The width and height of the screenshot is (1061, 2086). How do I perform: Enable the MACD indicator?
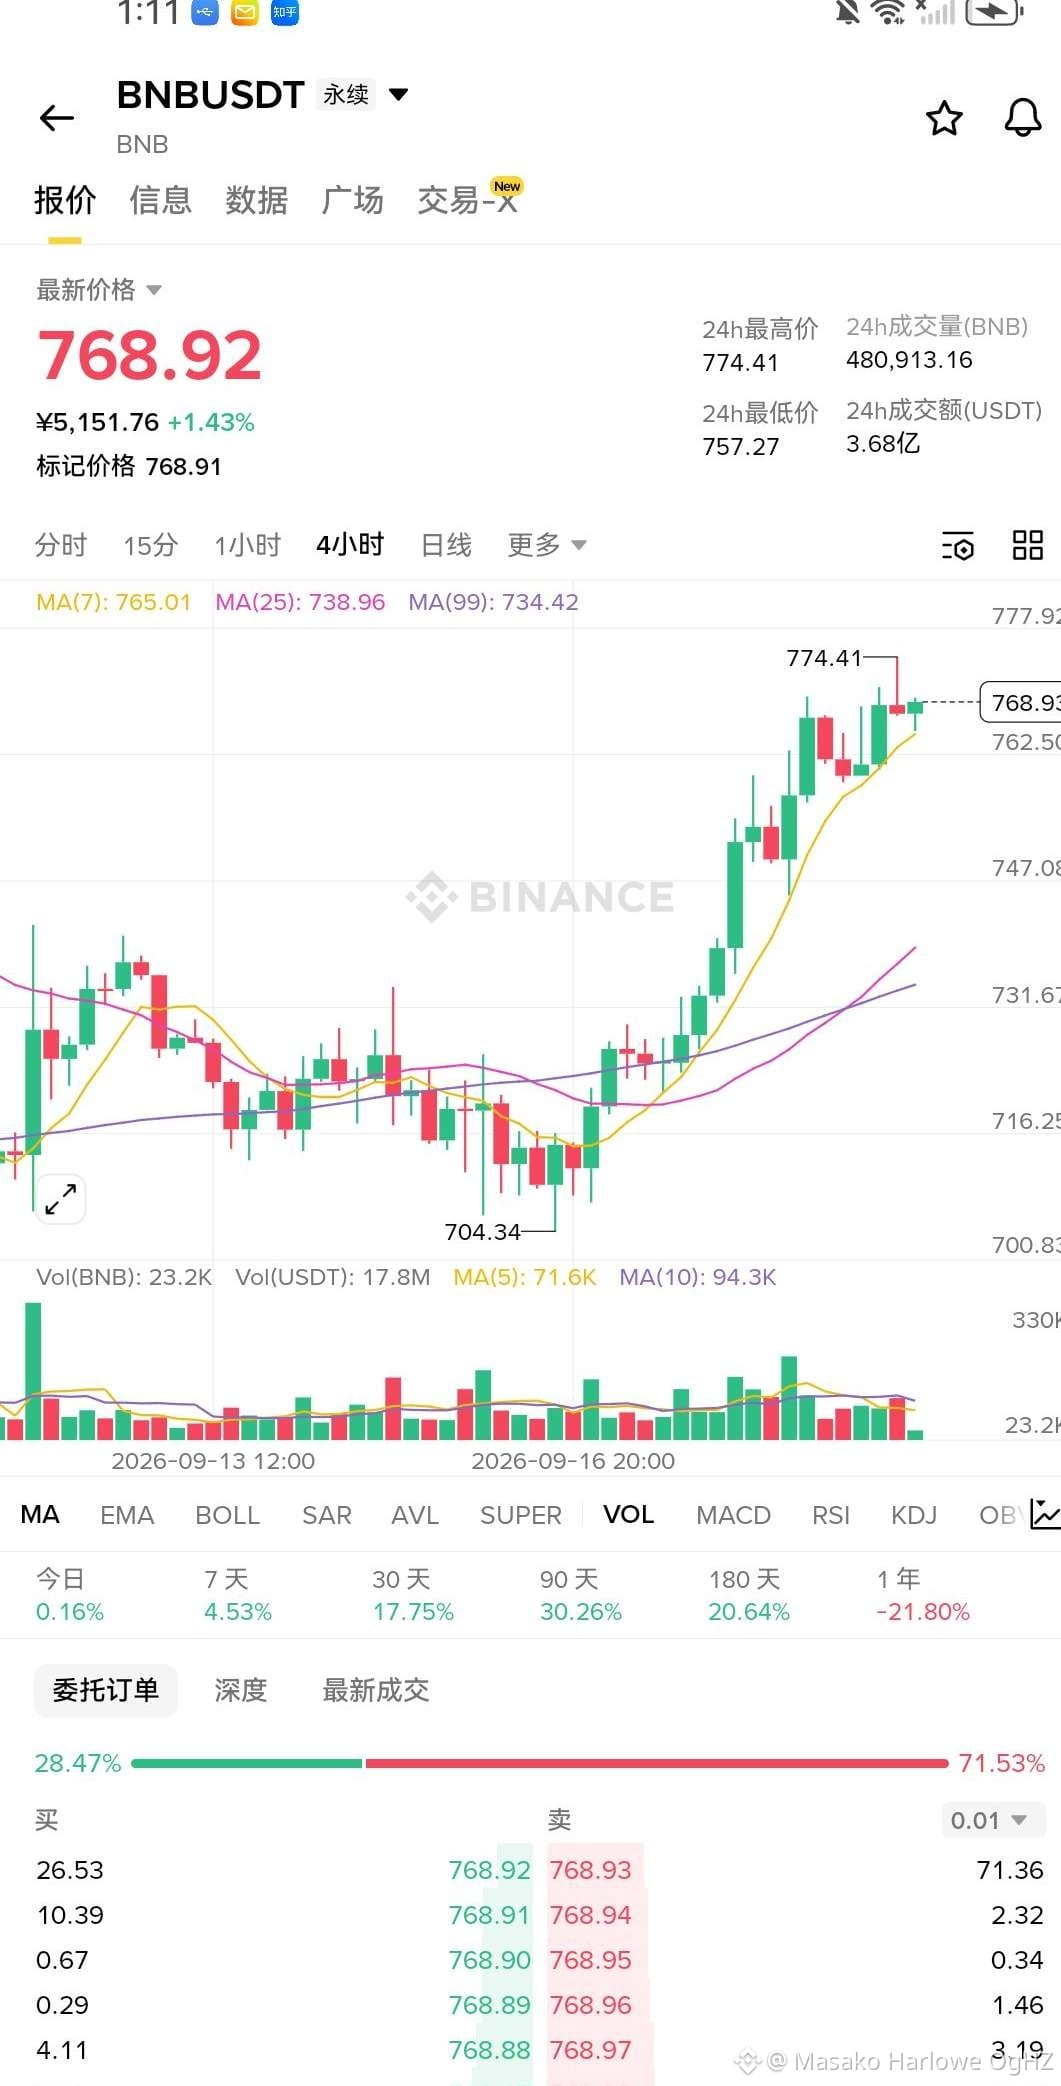[x=733, y=1515]
